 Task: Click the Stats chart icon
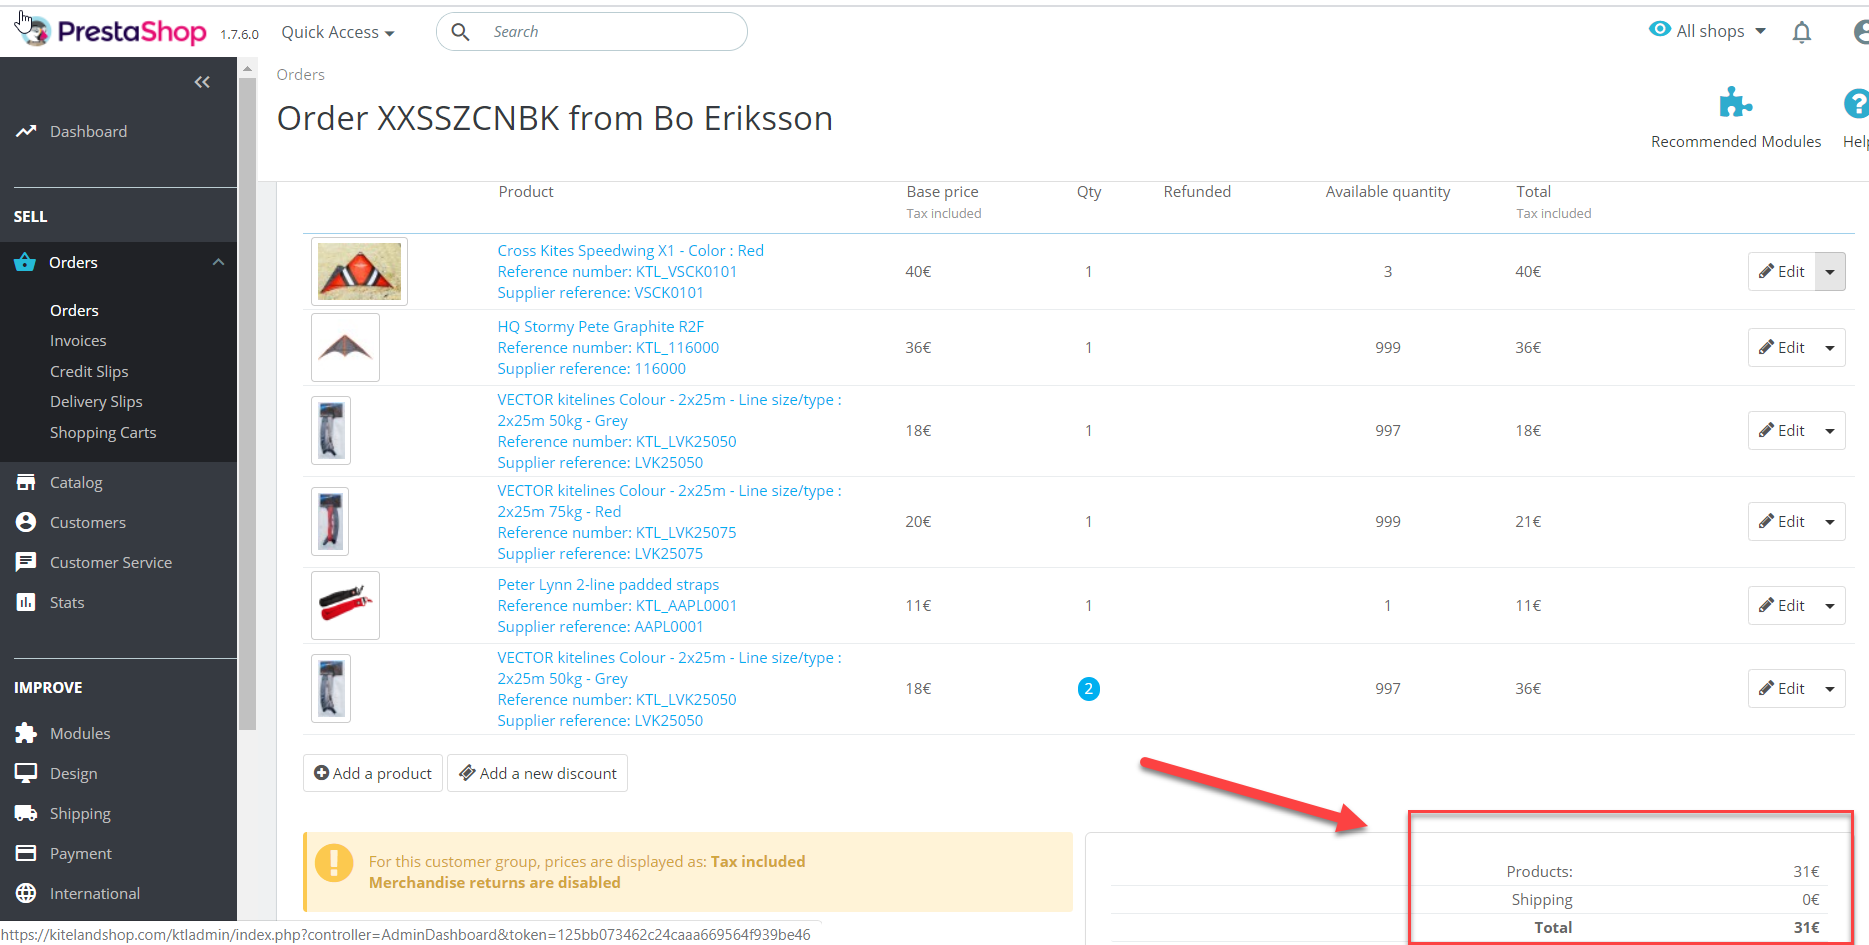coord(26,603)
